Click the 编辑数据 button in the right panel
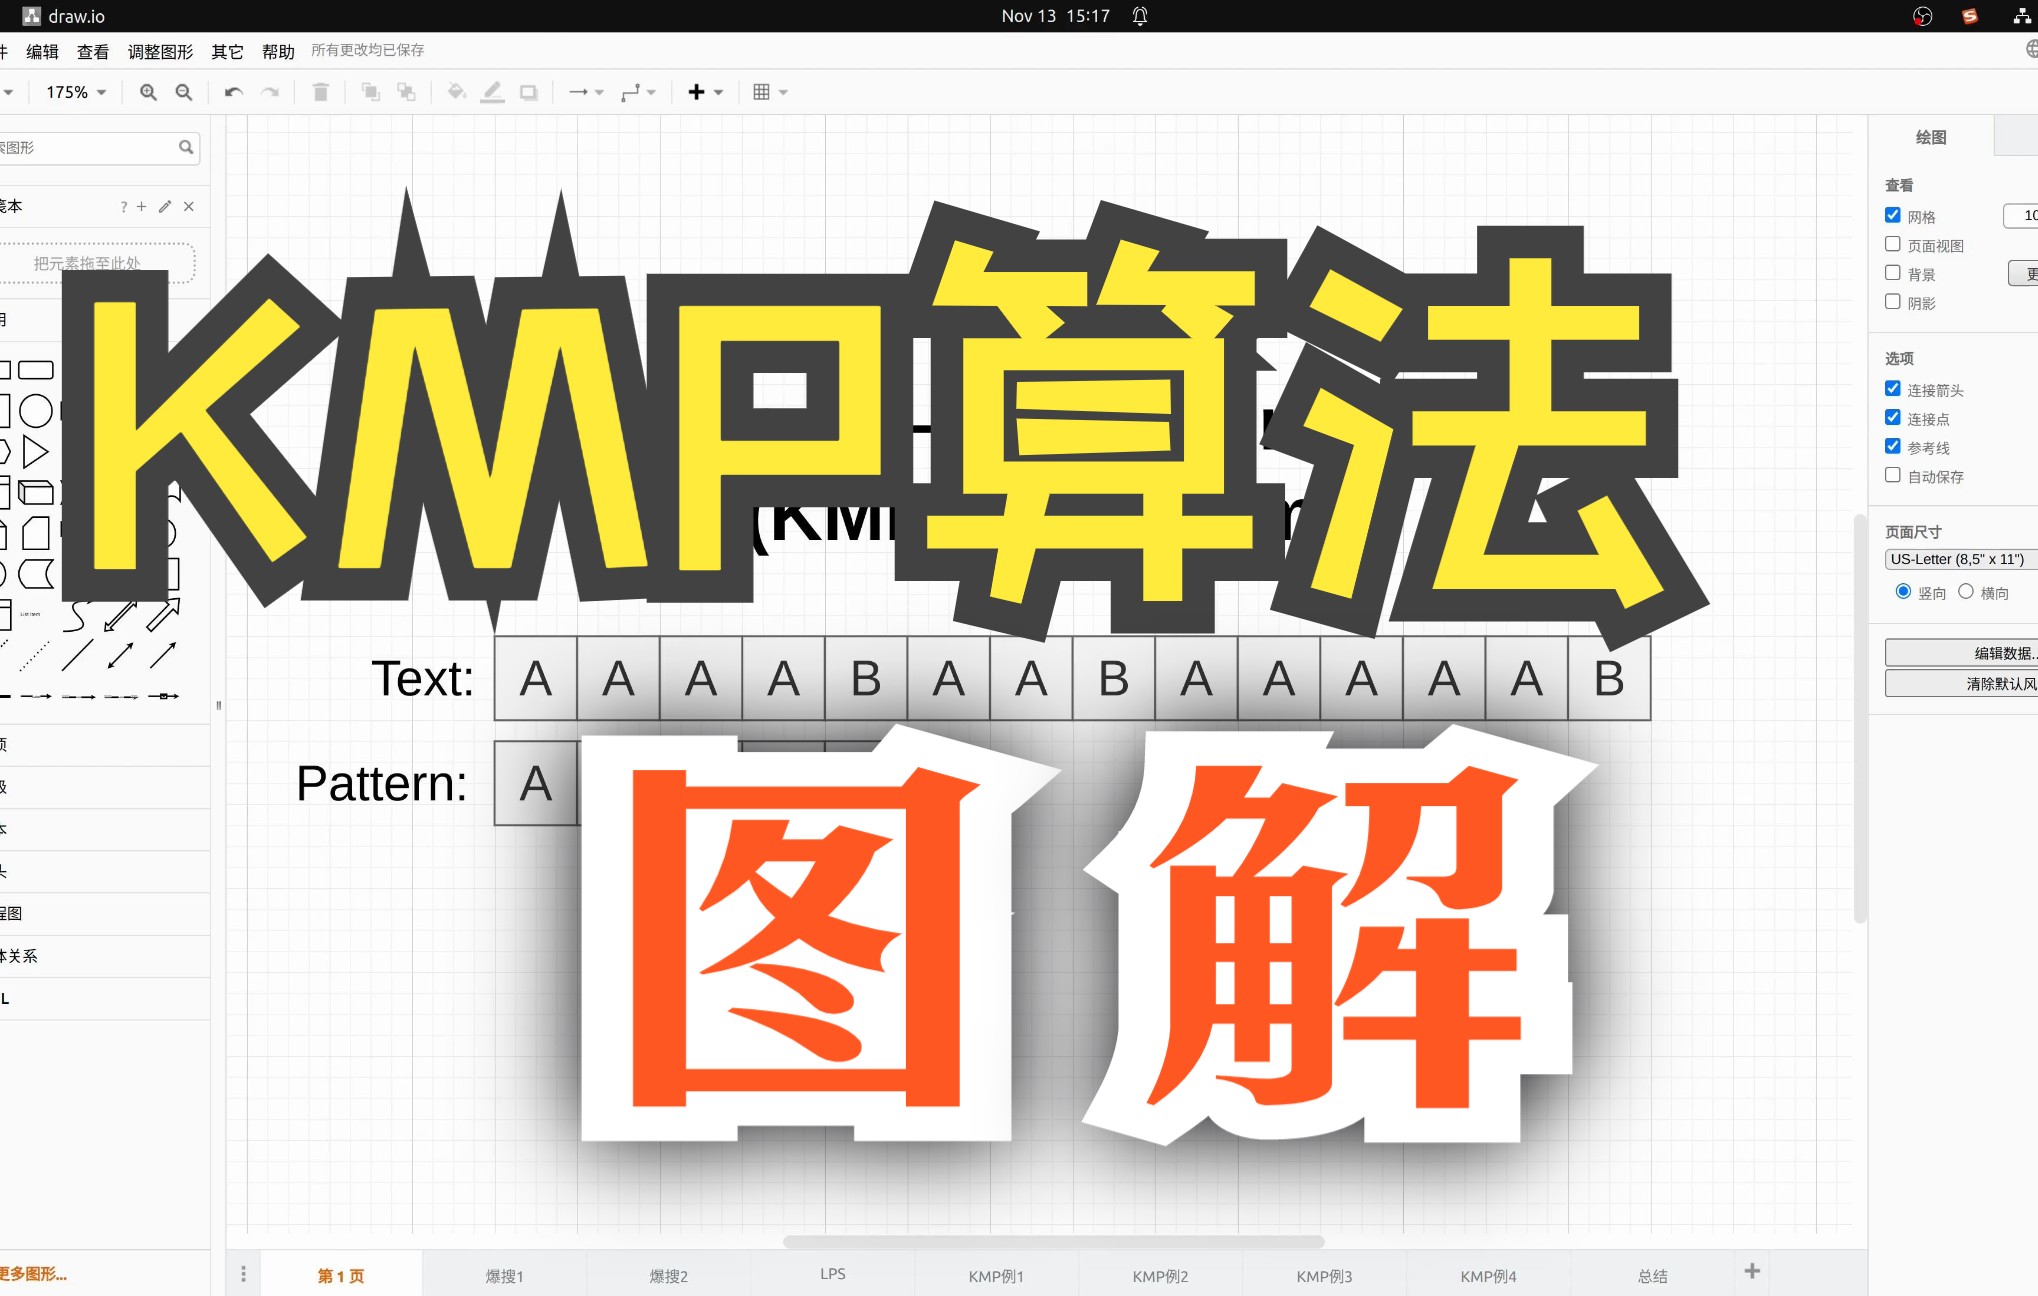This screenshot has height=1296, width=2038. [1997, 652]
